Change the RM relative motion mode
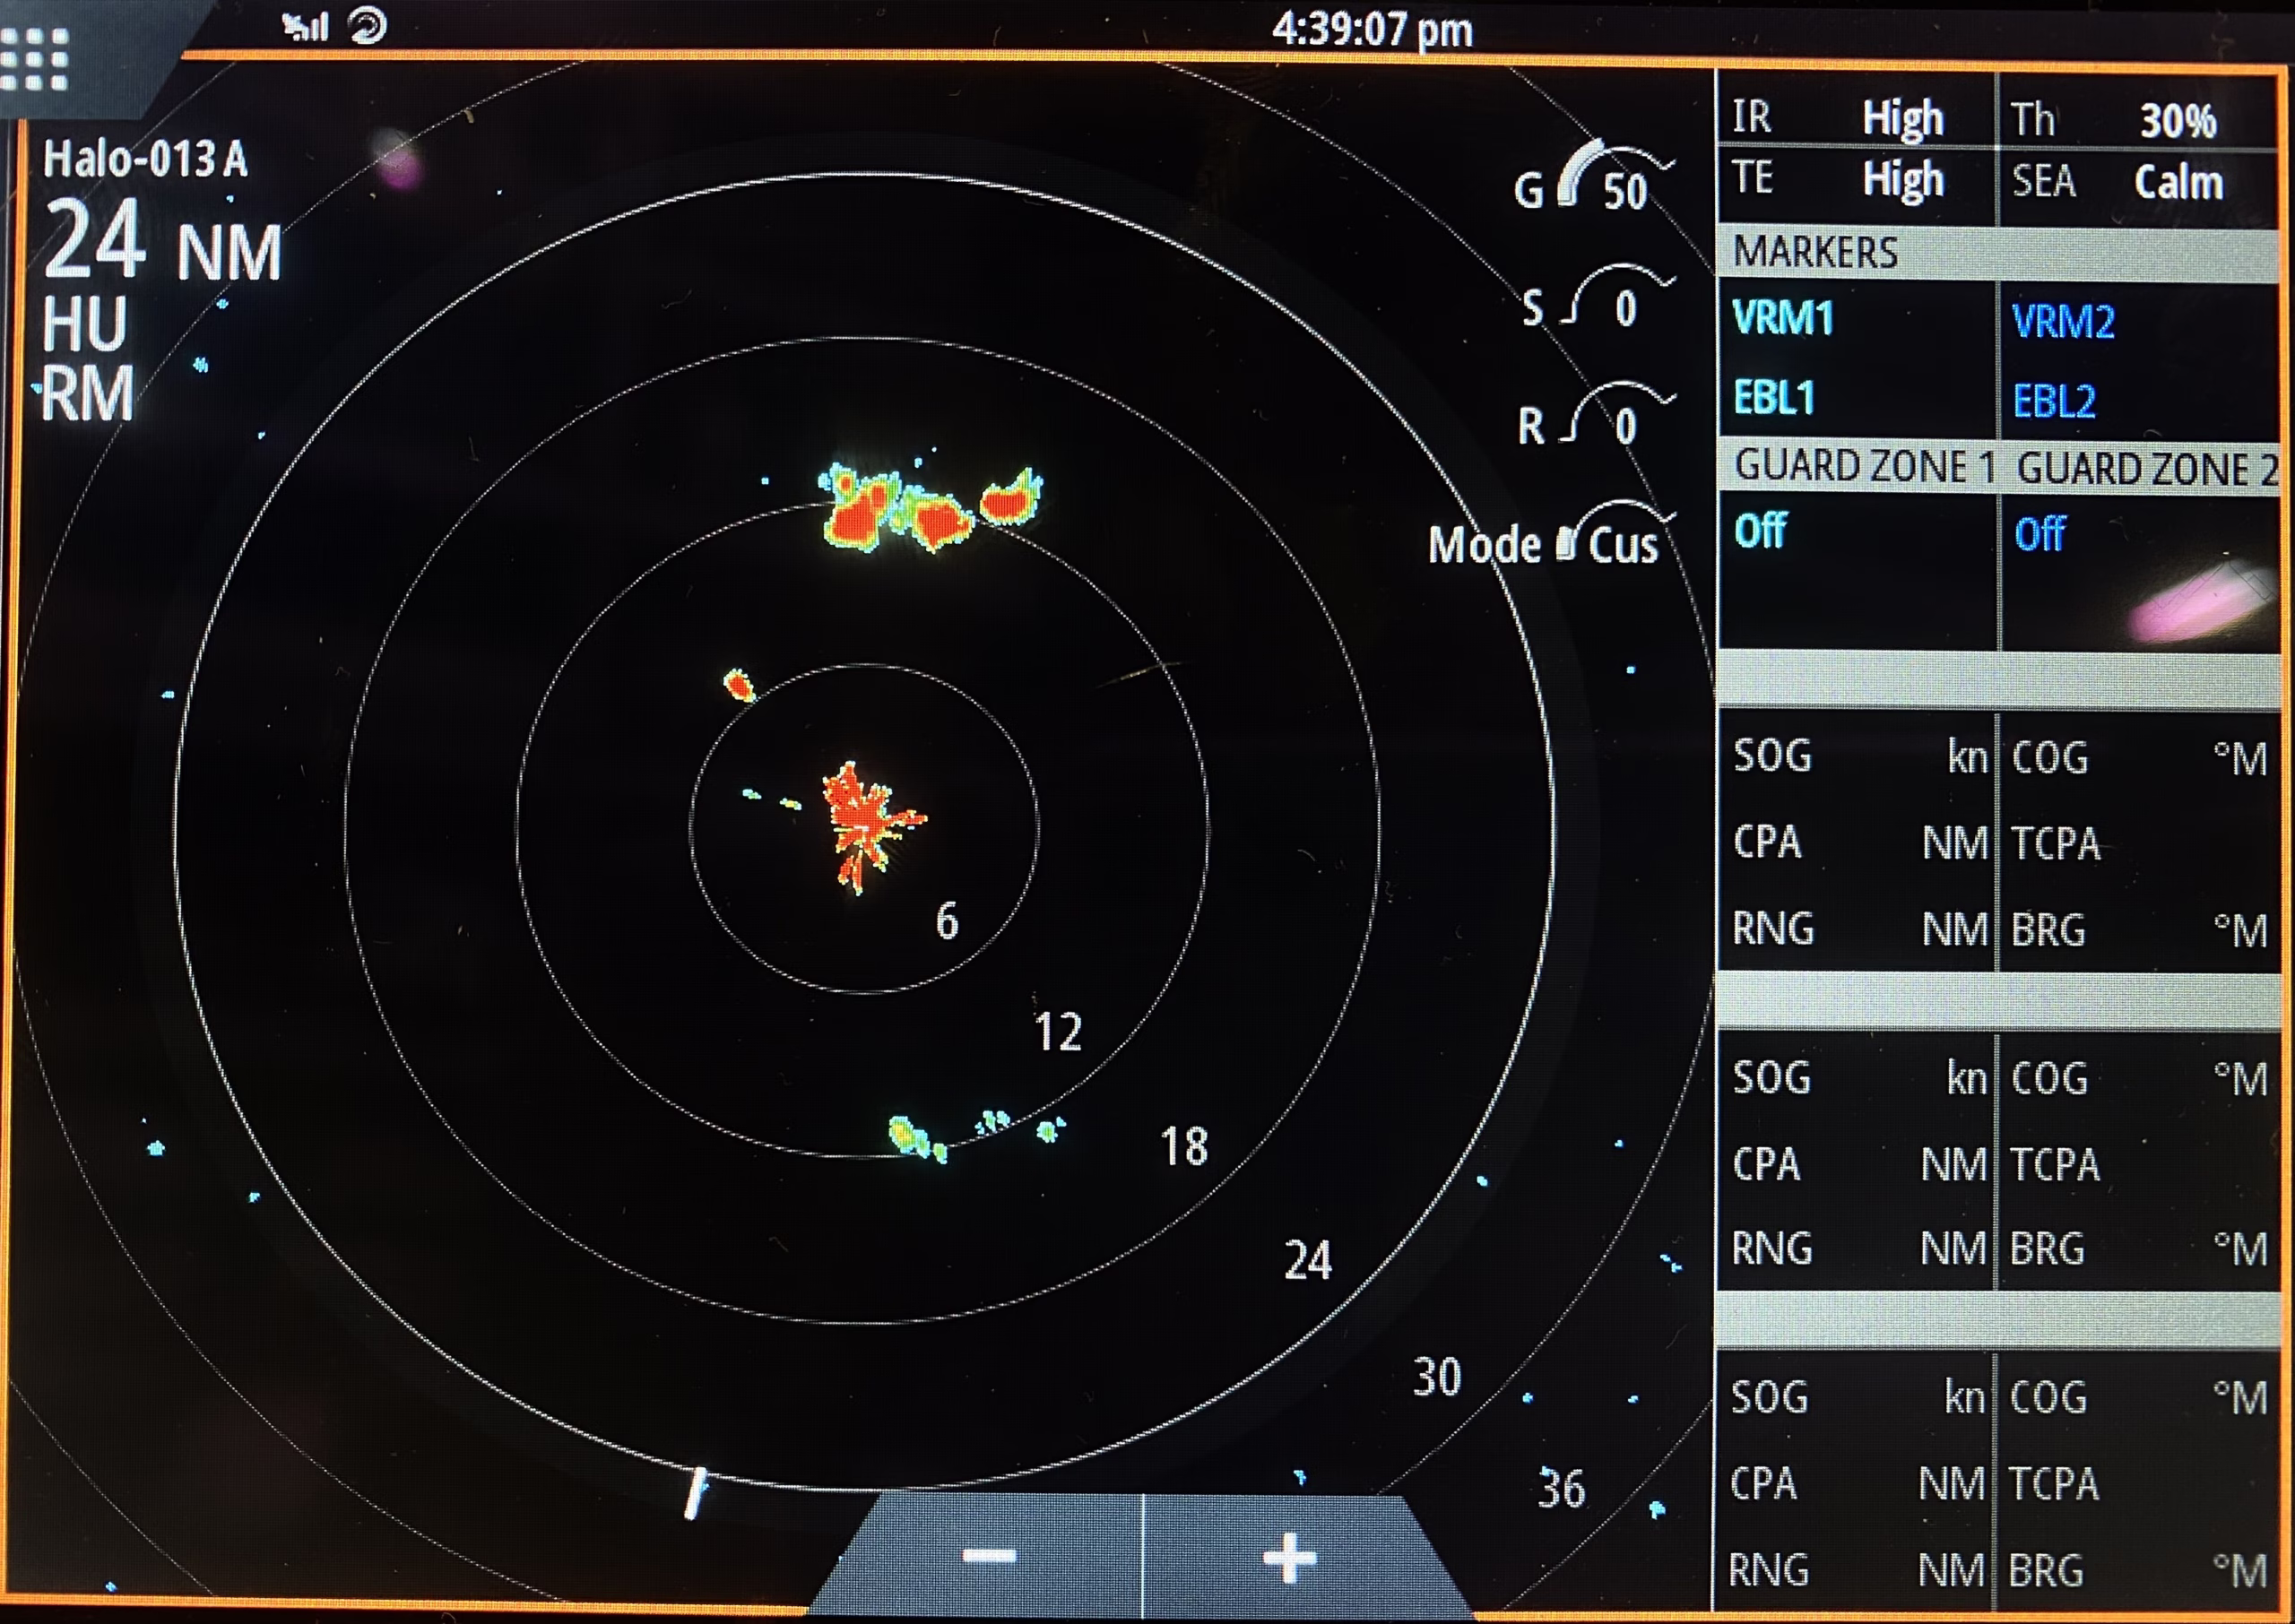2295x1624 pixels. coord(87,393)
